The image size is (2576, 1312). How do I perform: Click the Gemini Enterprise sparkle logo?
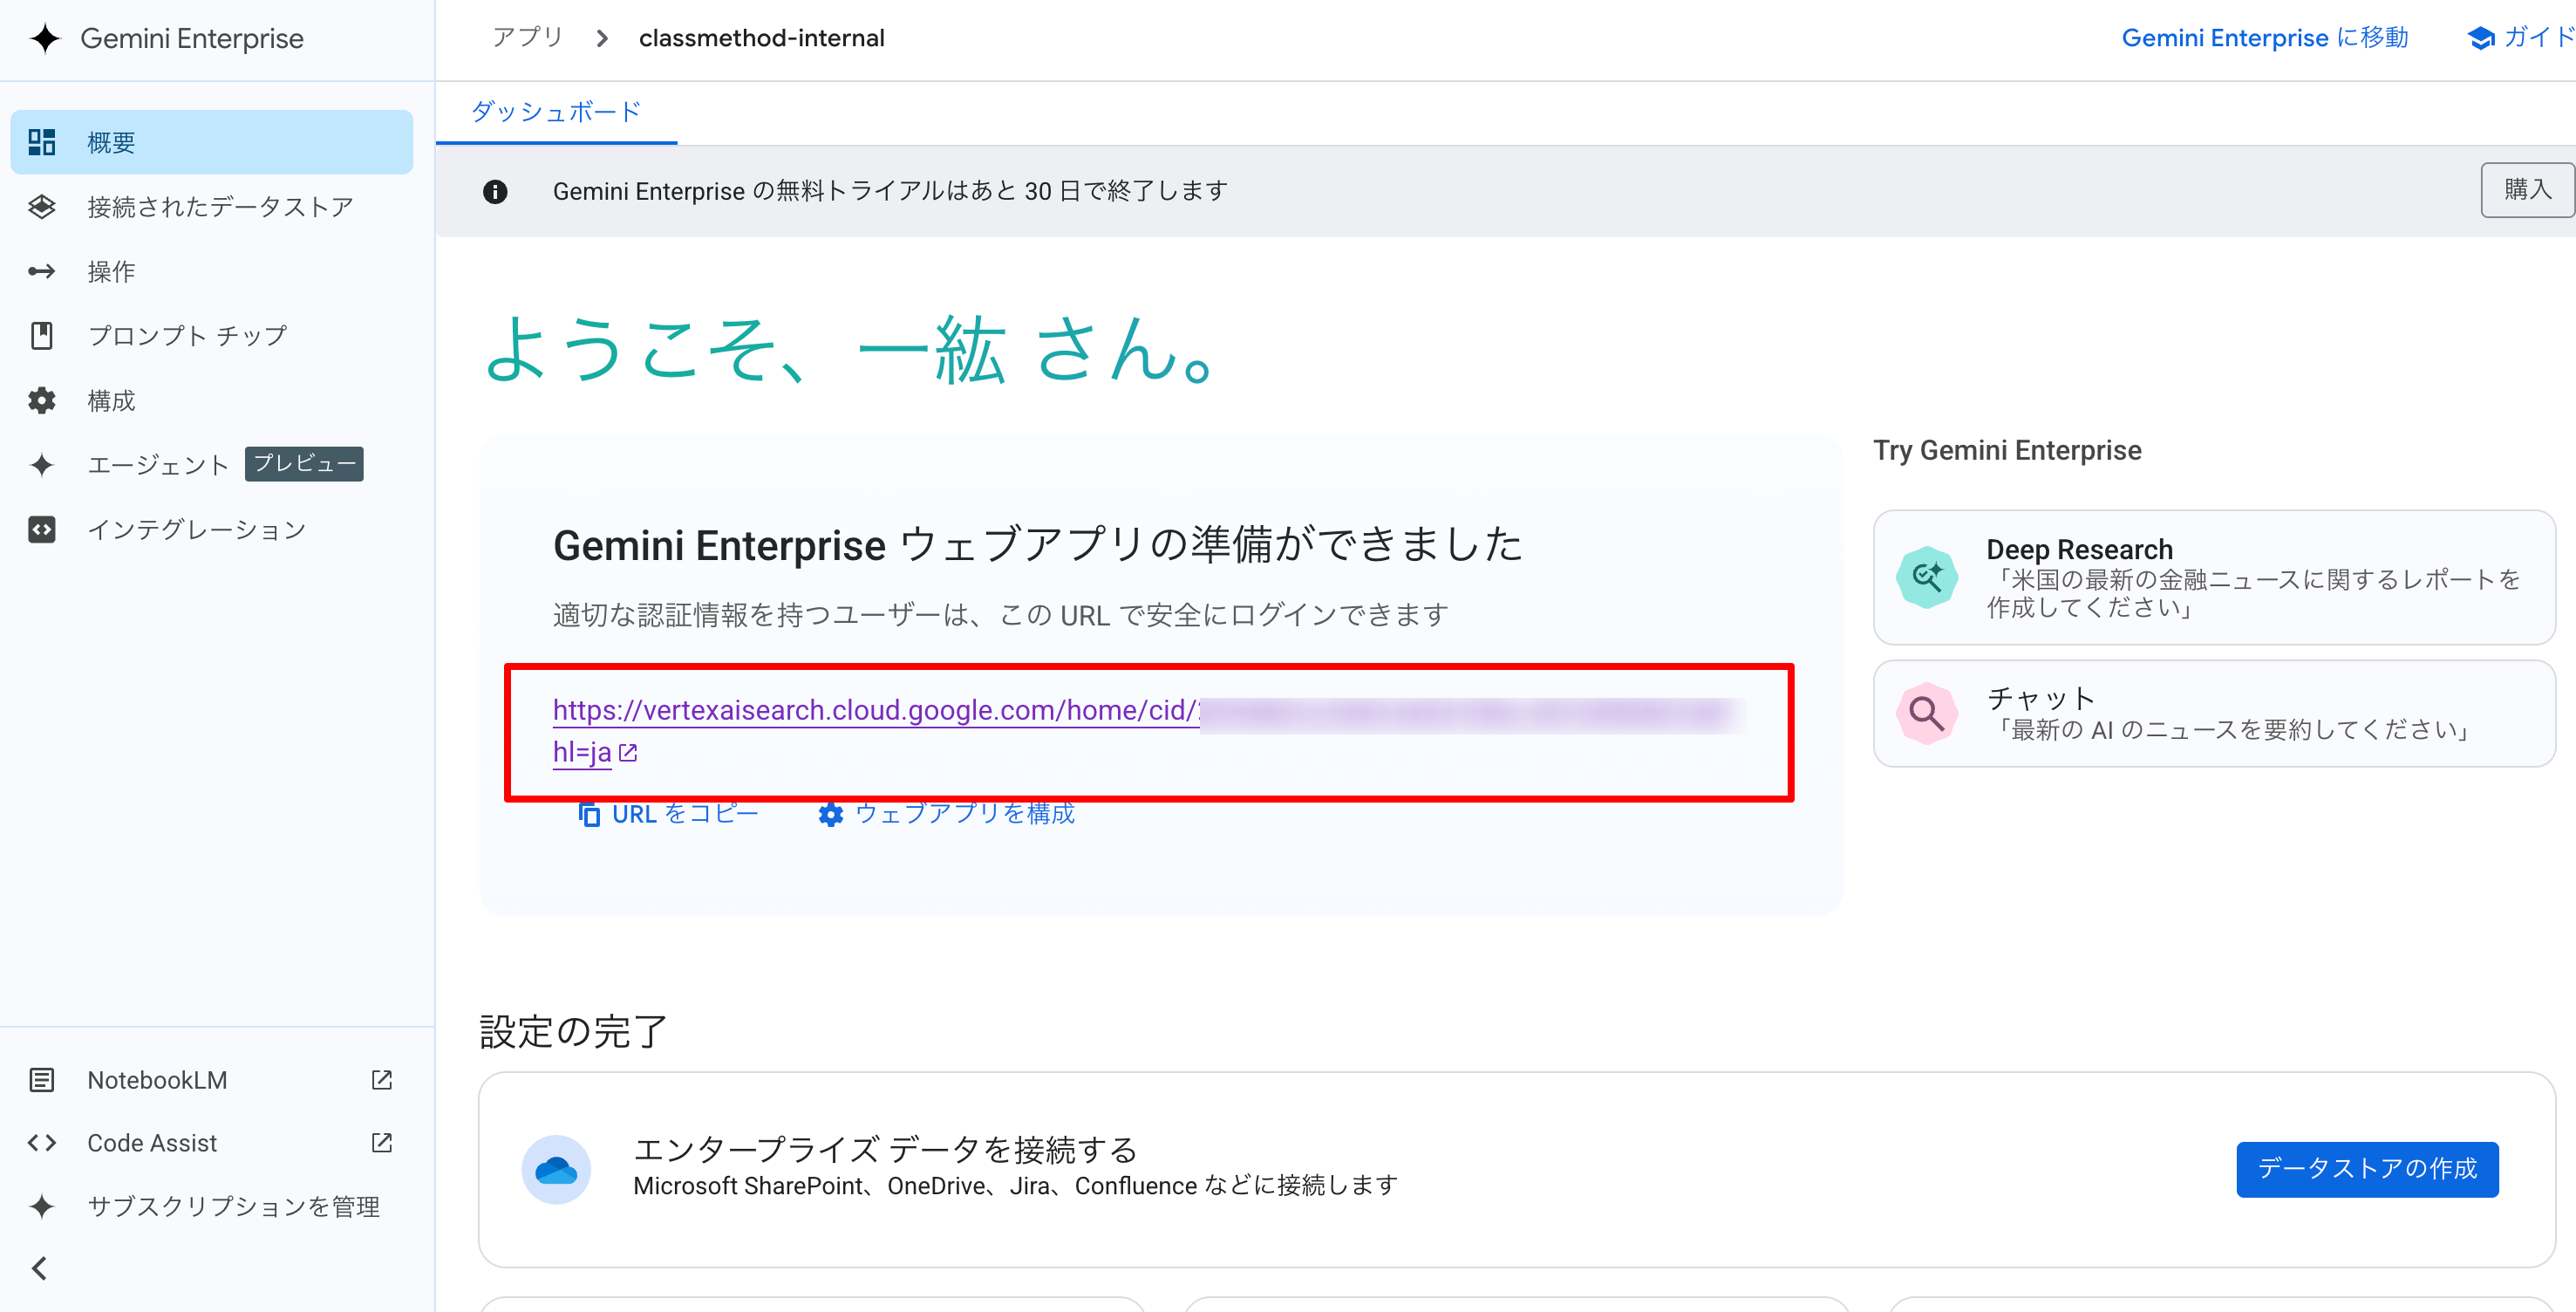pyautogui.click(x=45, y=39)
